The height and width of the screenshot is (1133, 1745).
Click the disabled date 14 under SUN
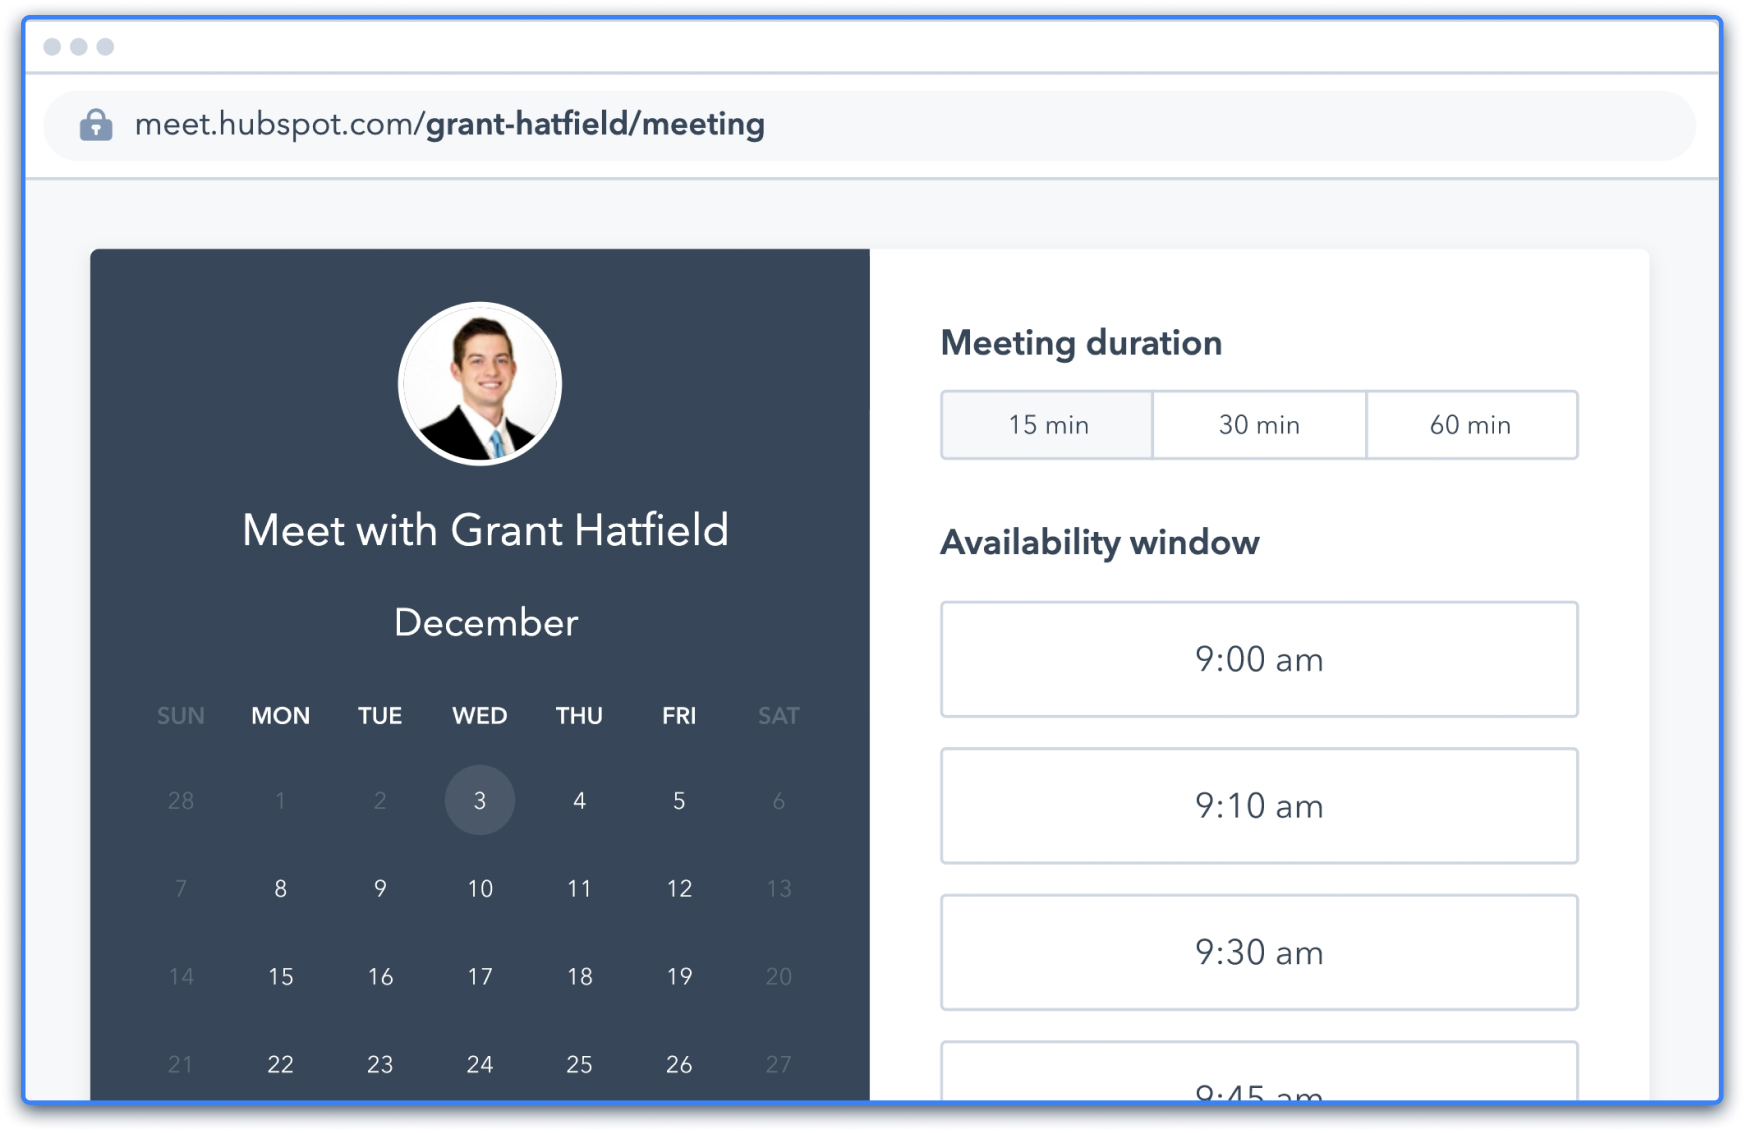click(x=181, y=976)
